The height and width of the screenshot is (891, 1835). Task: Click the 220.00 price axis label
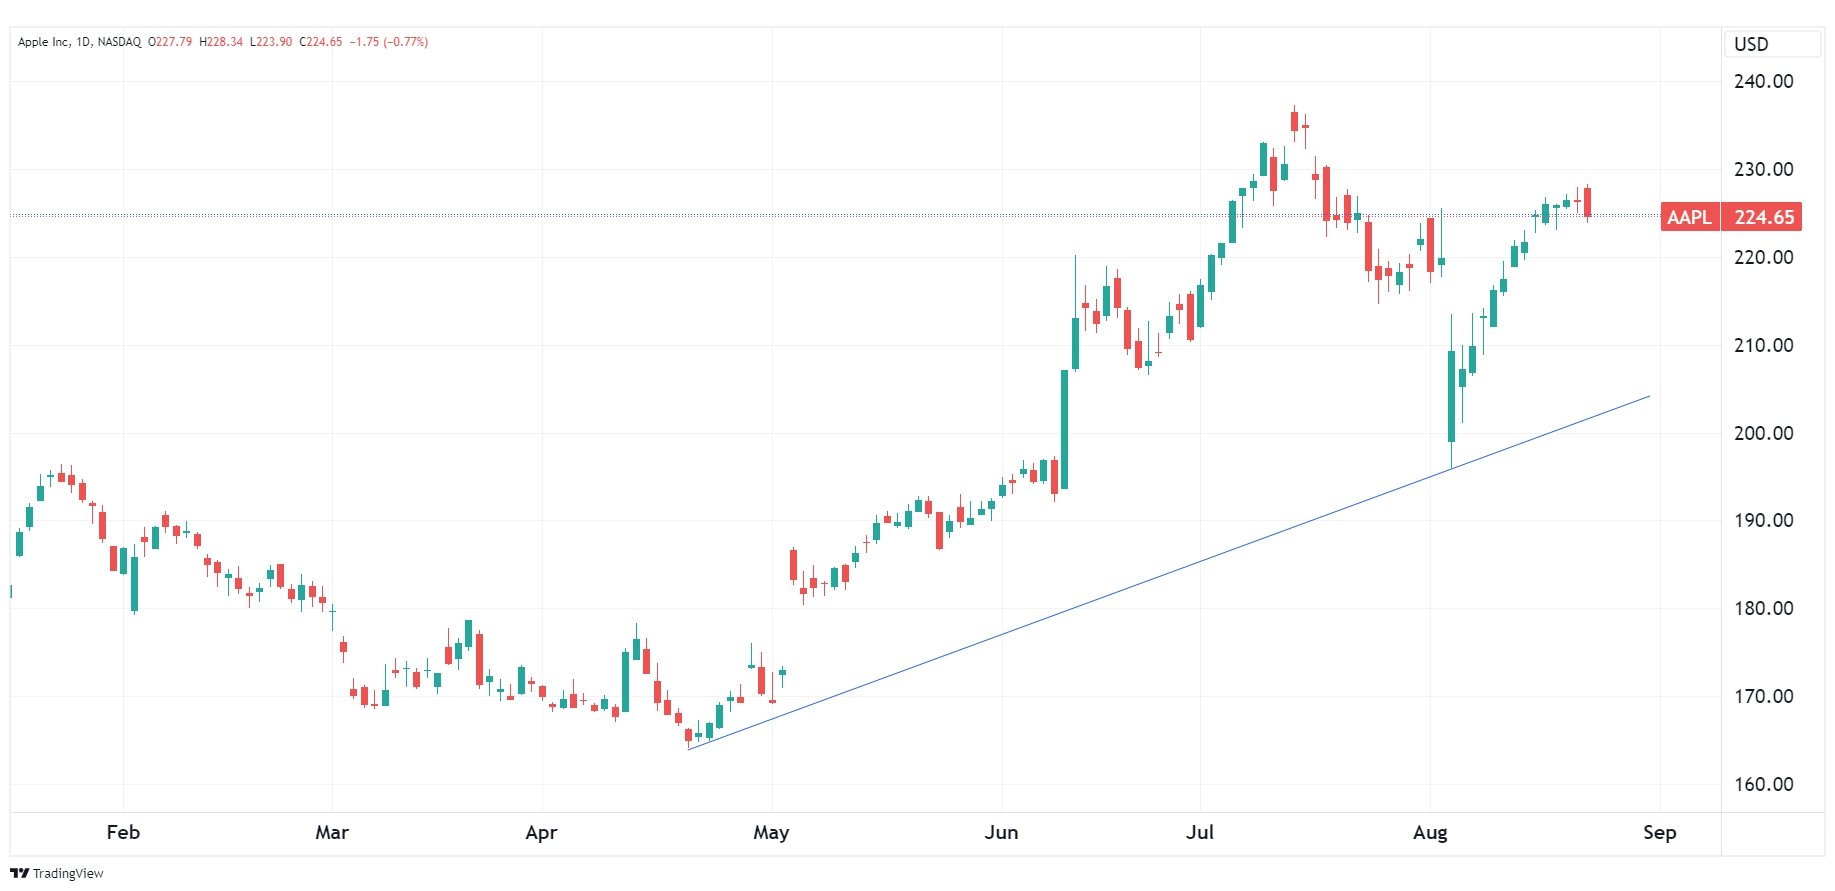(x=1763, y=257)
